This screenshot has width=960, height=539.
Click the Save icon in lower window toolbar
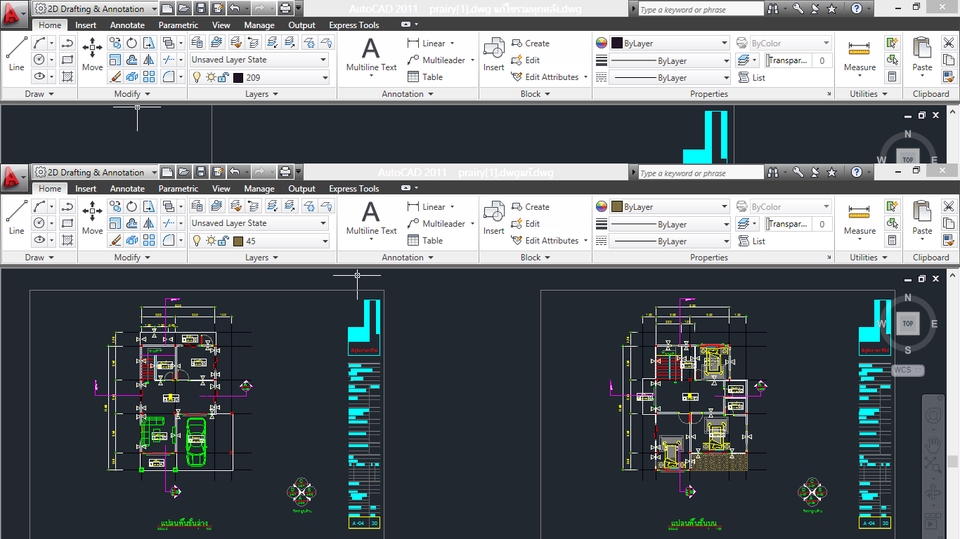coord(201,172)
